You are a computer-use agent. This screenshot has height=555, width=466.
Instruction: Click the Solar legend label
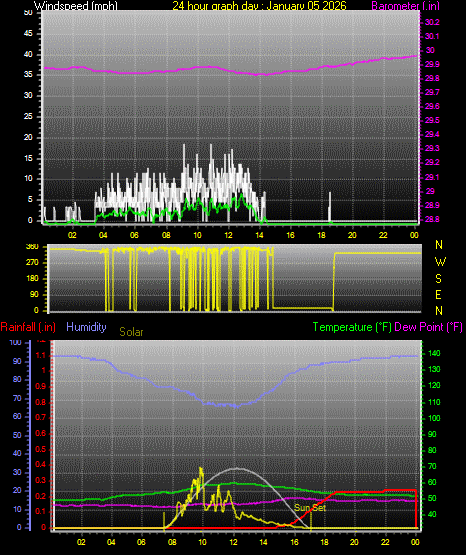pyautogui.click(x=131, y=332)
